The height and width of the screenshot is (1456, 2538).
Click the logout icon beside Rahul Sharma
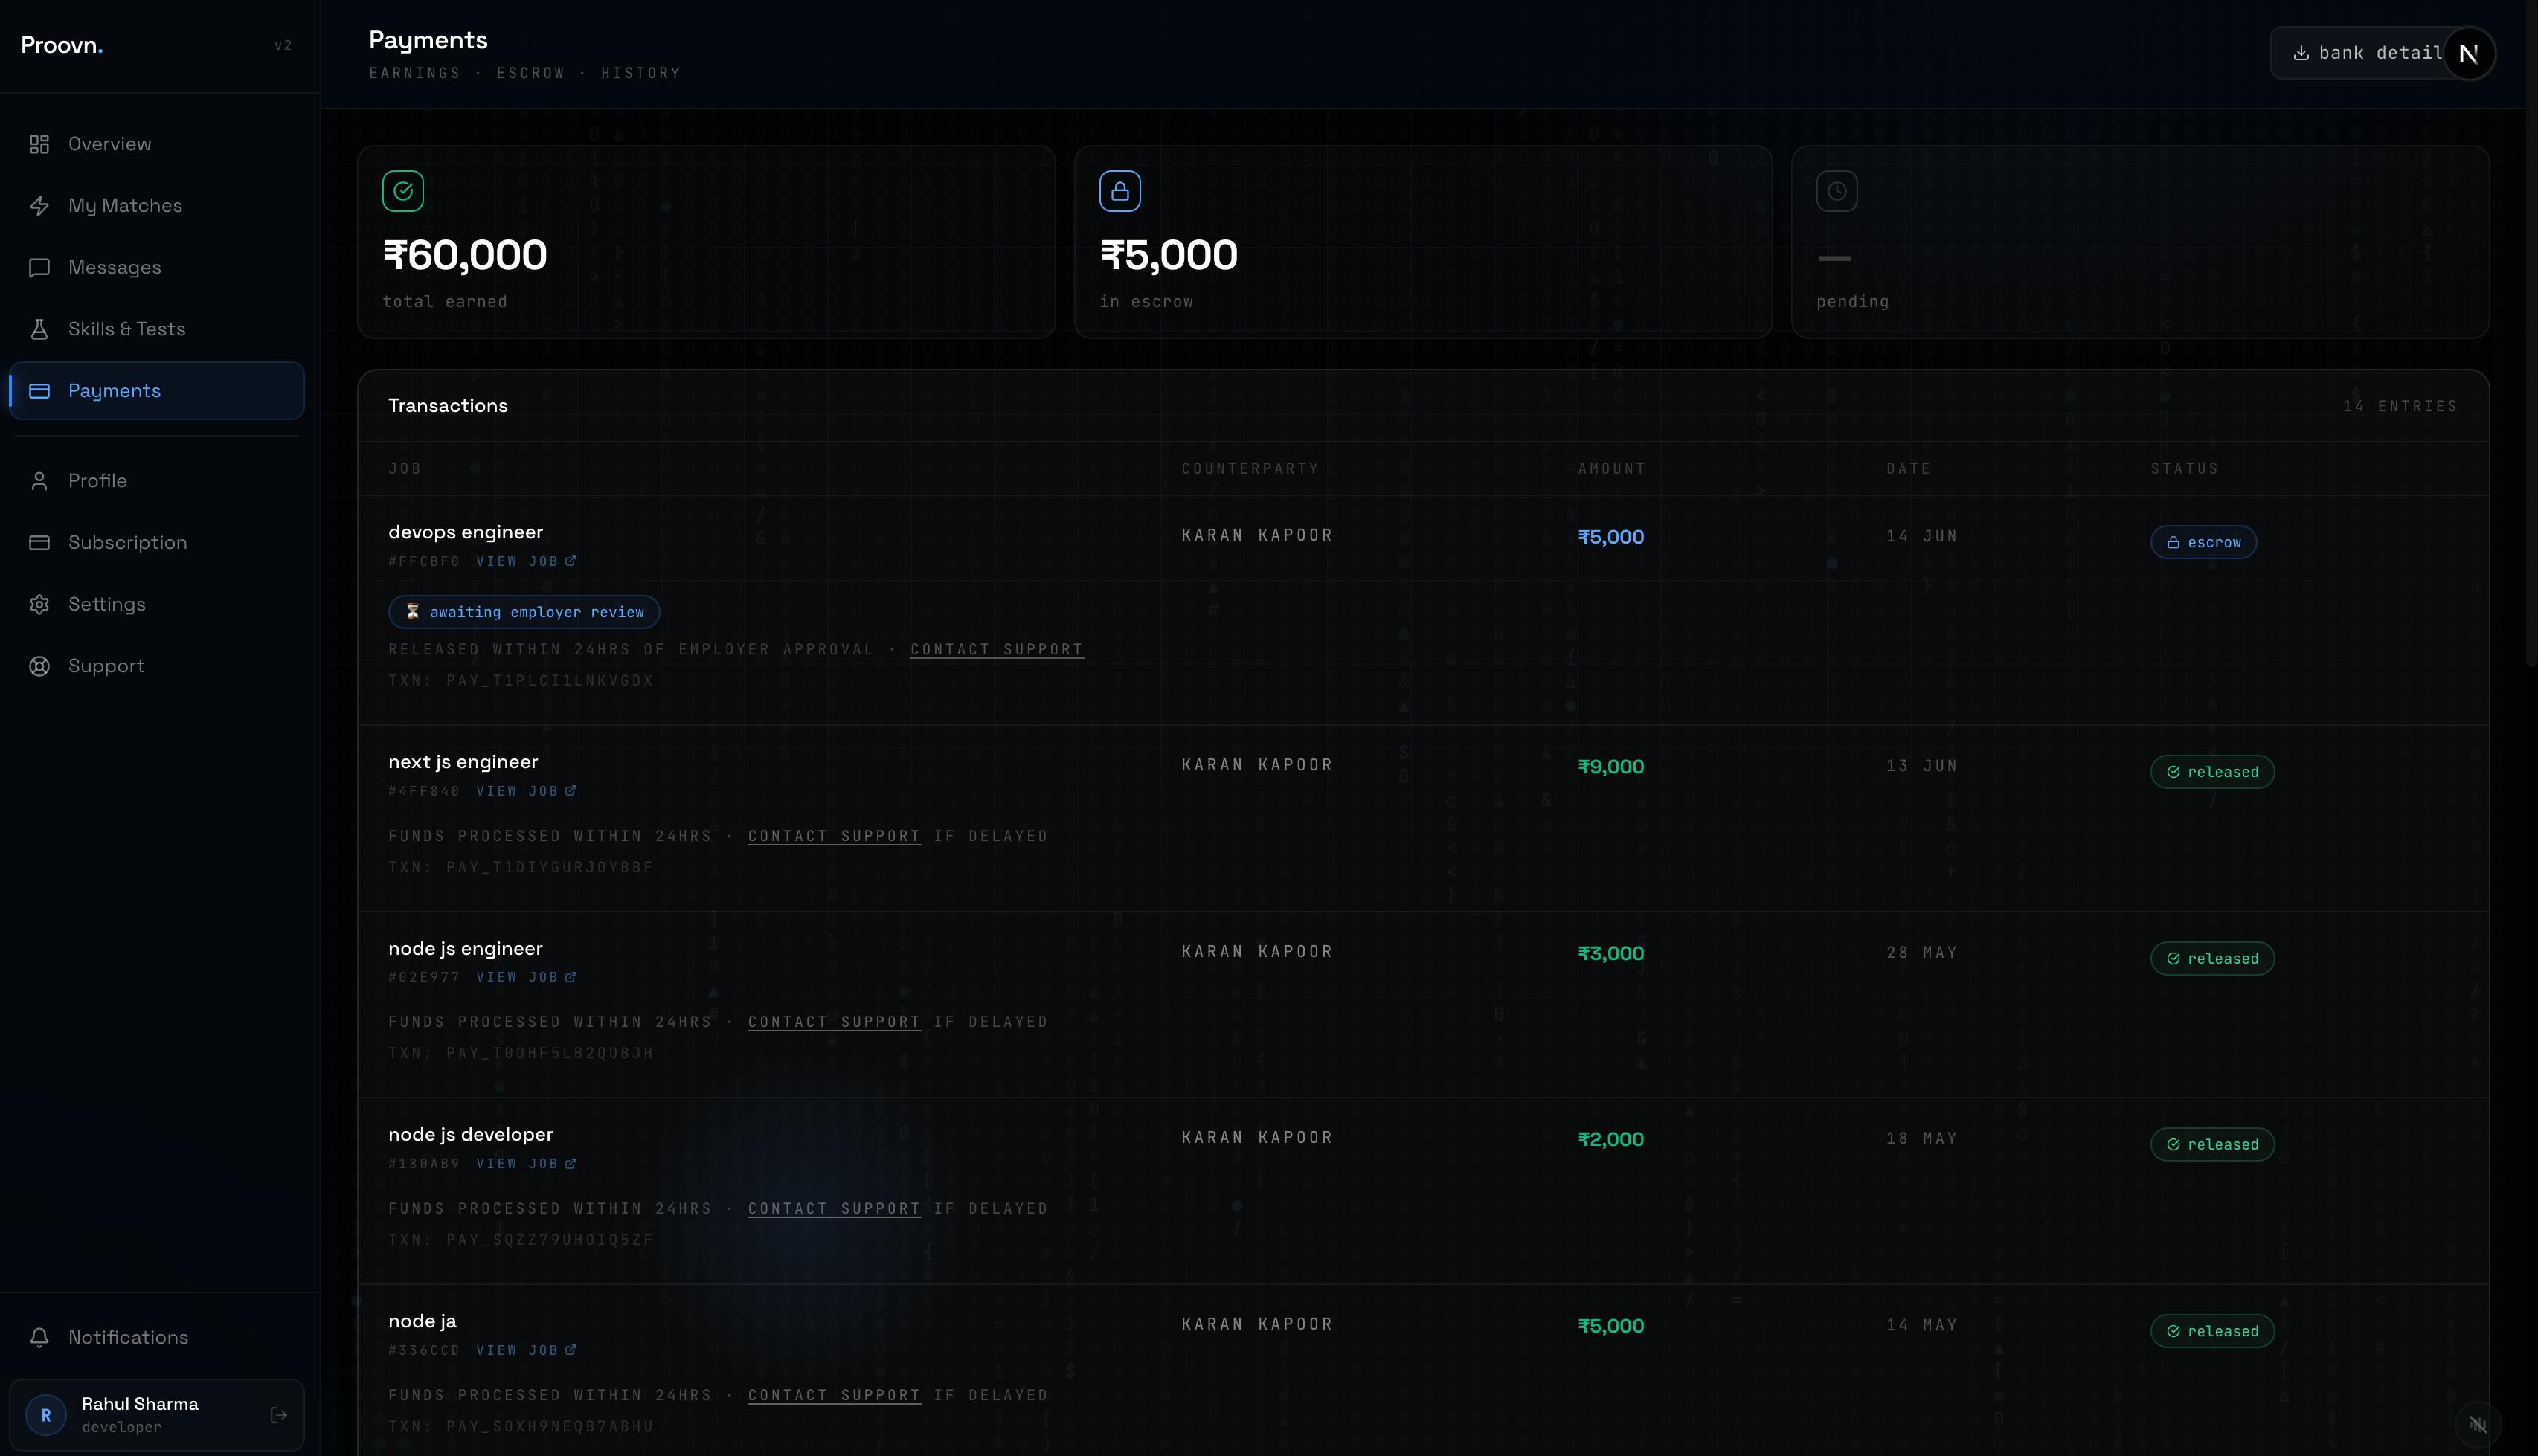tap(279, 1415)
